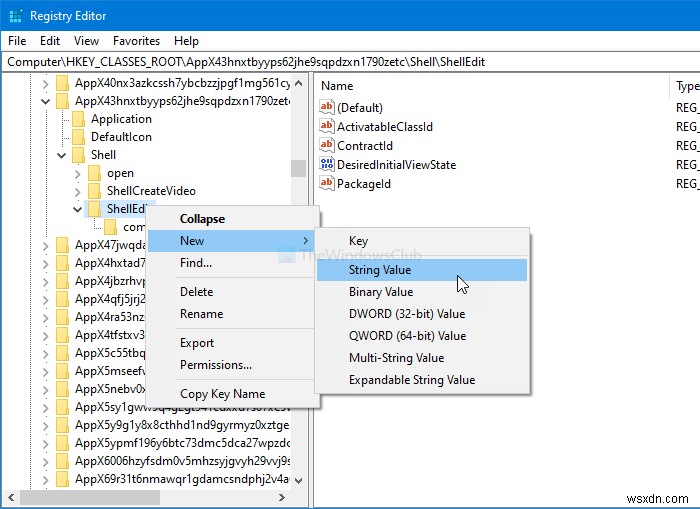Image resolution: width=700 pixels, height=509 pixels.
Task: Collapse the ShellEdit key chevron
Action: click(78, 209)
